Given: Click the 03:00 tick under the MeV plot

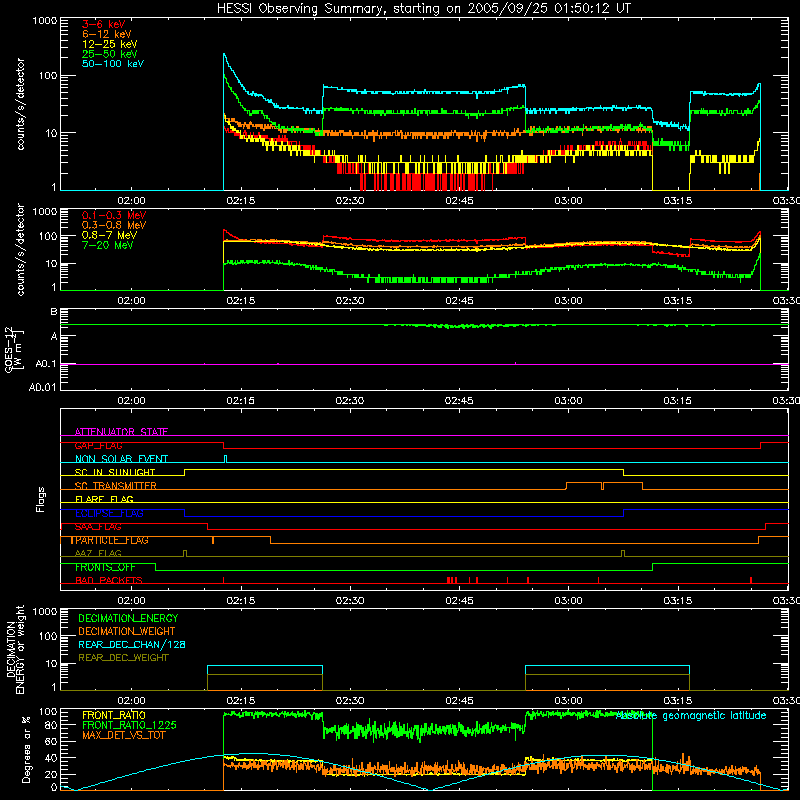Looking at the screenshot, I should (568, 301).
